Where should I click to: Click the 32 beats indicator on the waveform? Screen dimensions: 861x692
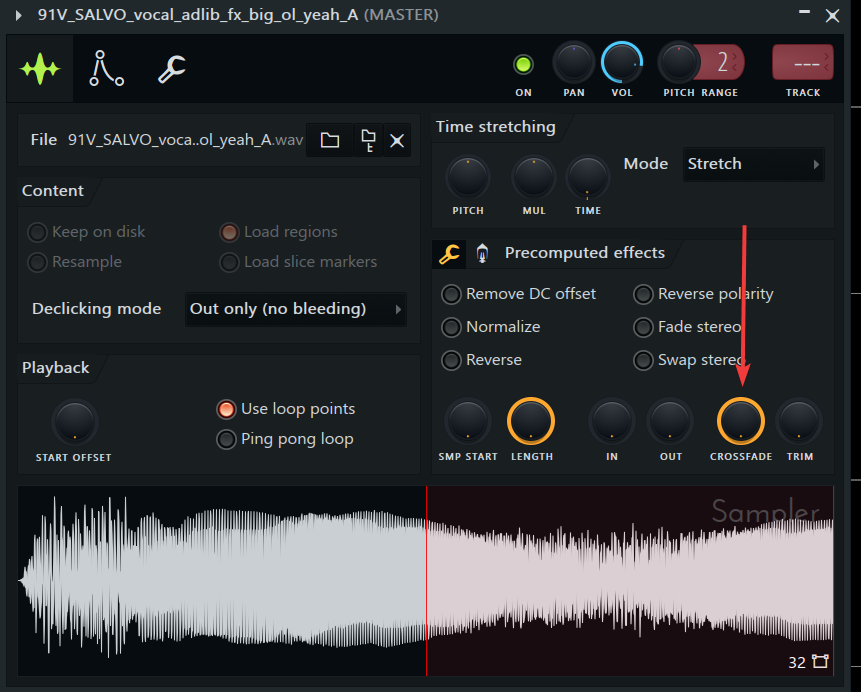pyautogui.click(x=797, y=662)
